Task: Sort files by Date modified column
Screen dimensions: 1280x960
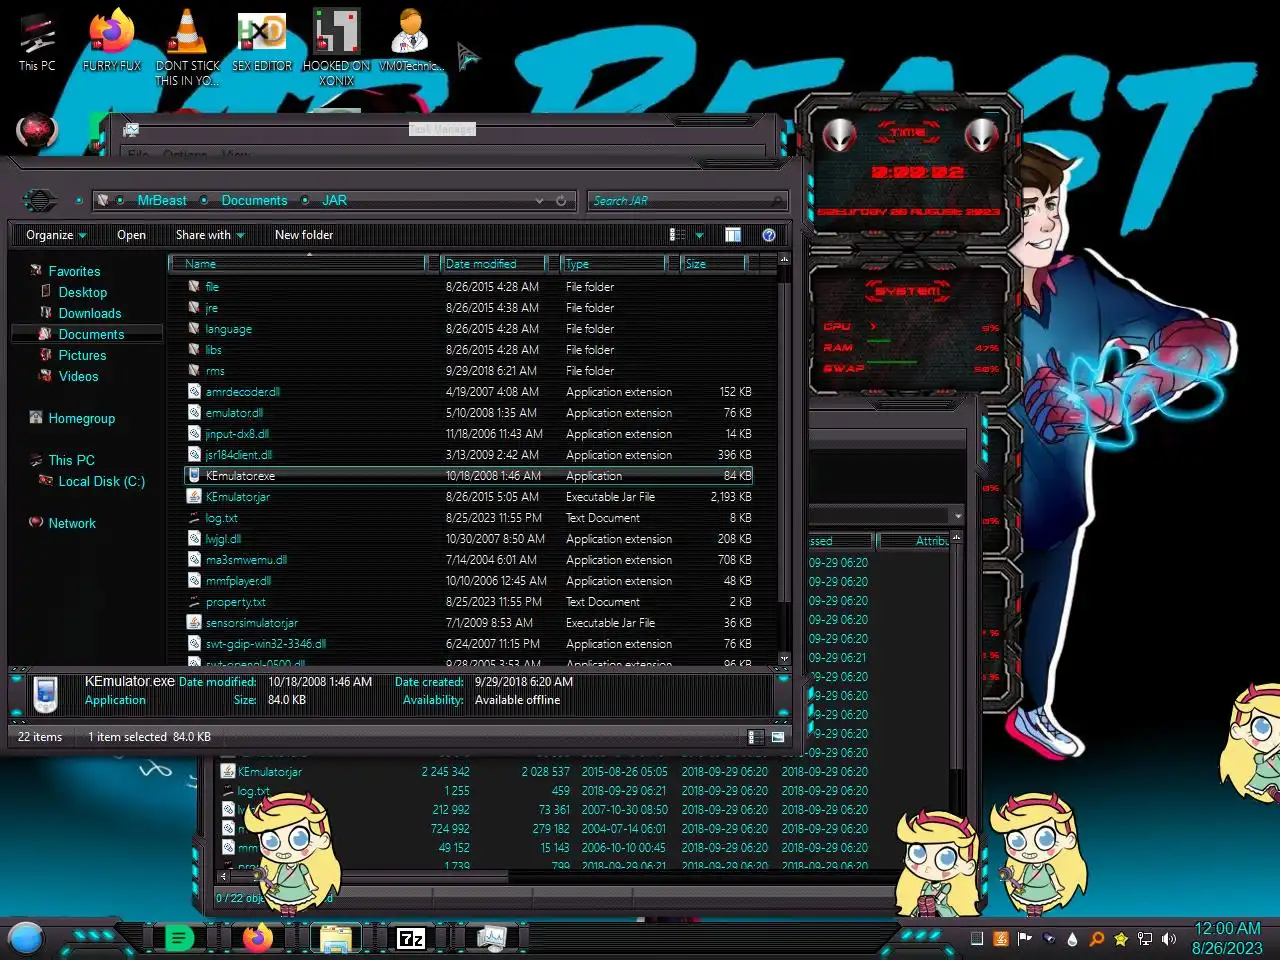Action: tap(494, 264)
